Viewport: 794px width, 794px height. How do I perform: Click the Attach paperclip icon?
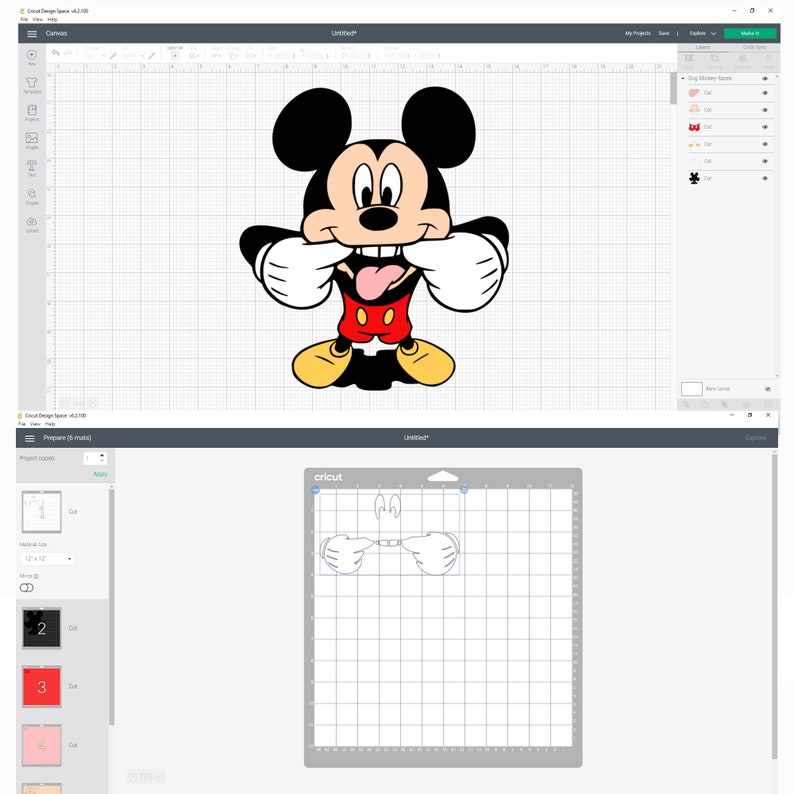pos(724,404)
